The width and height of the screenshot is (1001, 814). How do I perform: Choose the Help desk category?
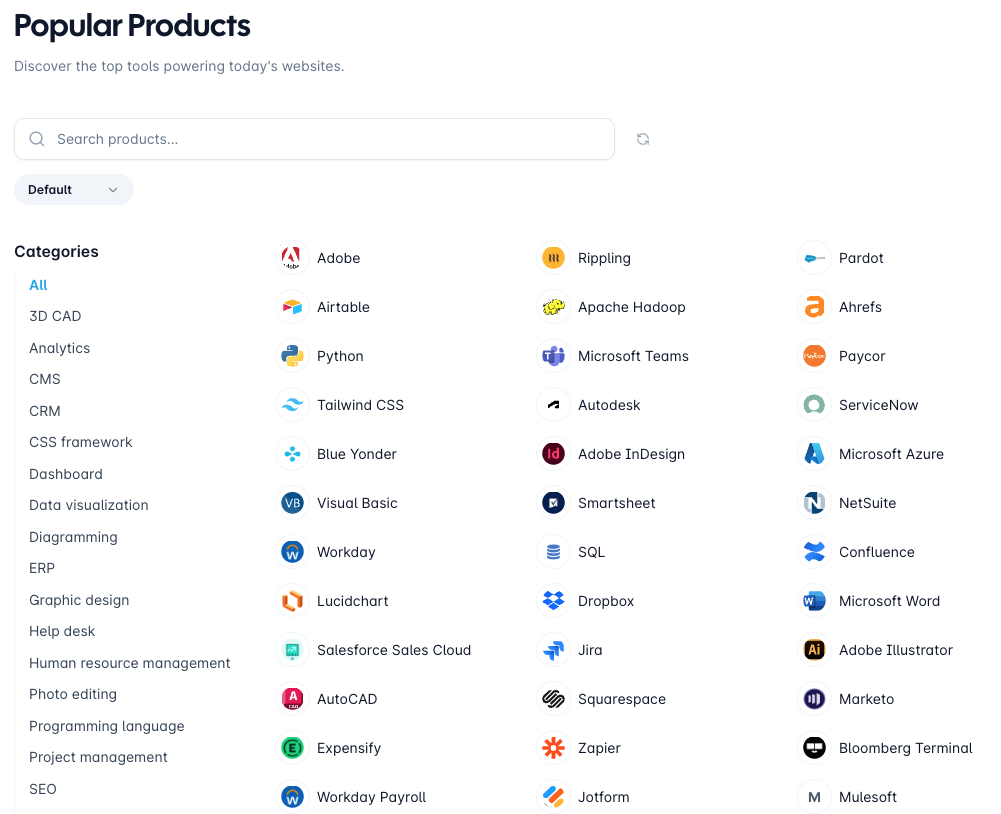coord(62,631)
